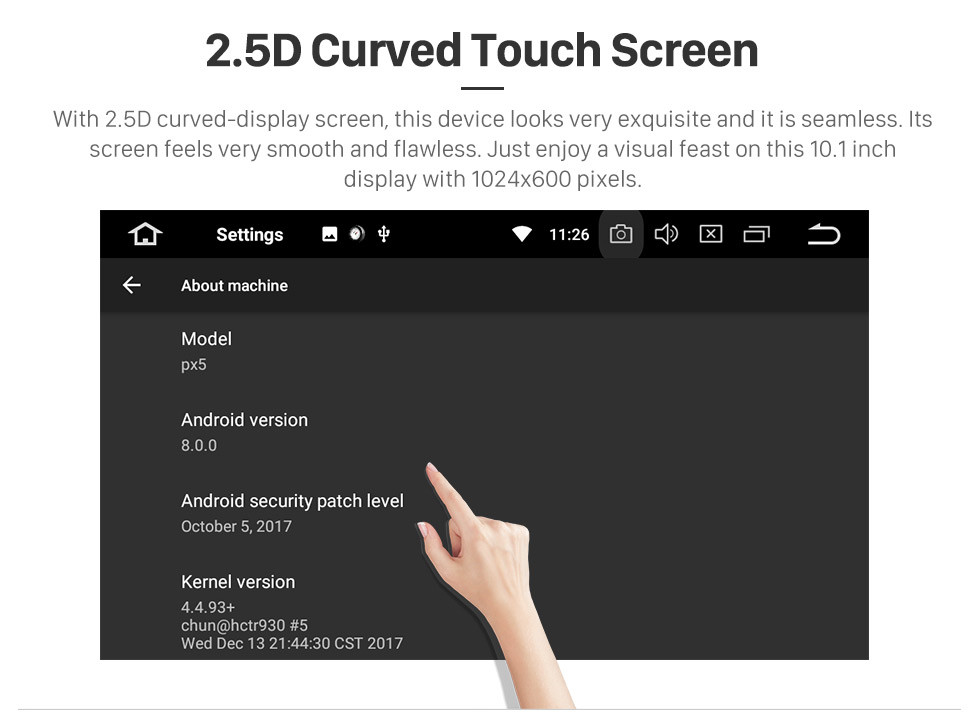Screen dimensions: 980x712
Task: Tap the Home icon in status bar
Action: pos(145,234)
